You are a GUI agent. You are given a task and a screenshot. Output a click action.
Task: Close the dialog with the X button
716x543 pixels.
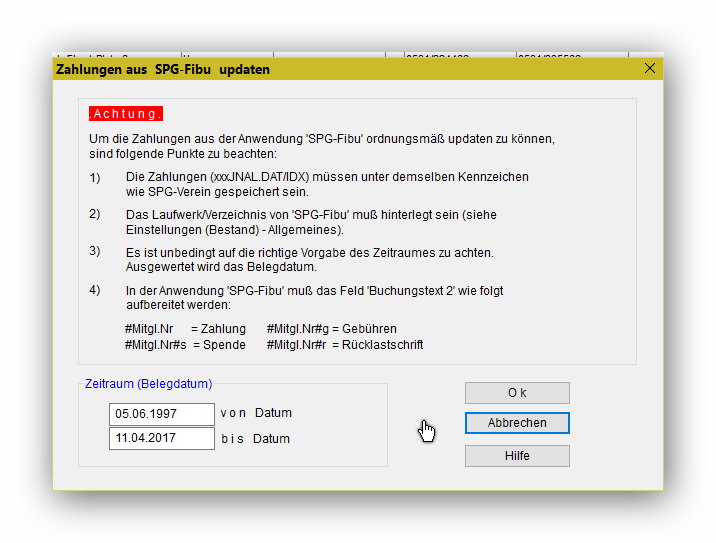(650, 69)
